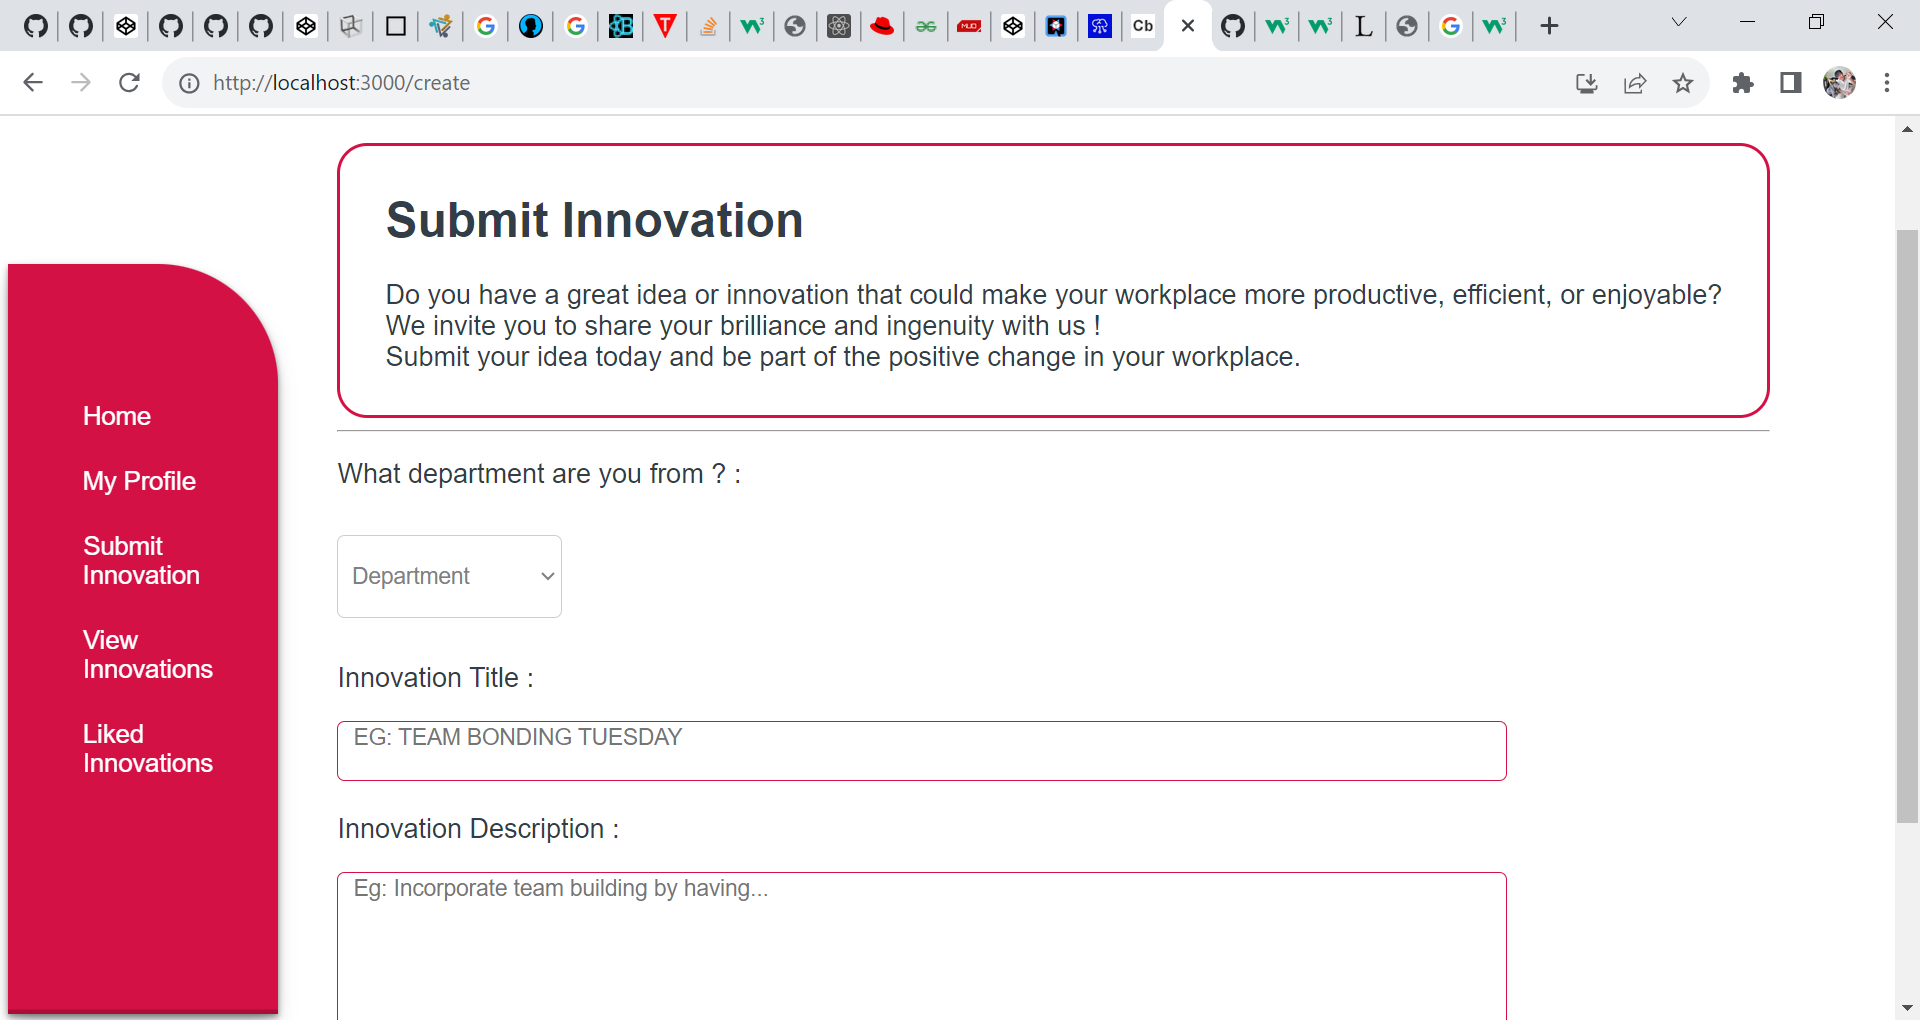The height and width of the screenshot is (1020, 1920).
Task: Open the tab search chevron
Action: [x=1679, y=23]
